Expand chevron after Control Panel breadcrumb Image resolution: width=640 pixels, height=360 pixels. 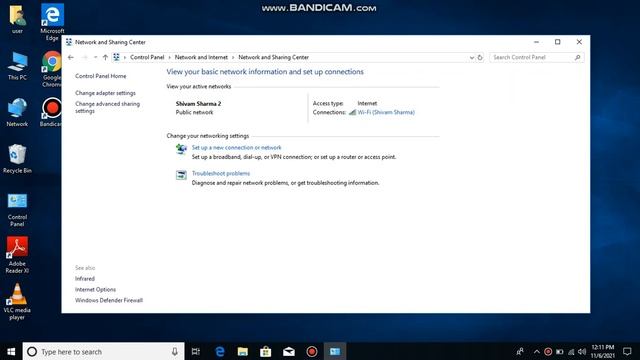[169, 58]
